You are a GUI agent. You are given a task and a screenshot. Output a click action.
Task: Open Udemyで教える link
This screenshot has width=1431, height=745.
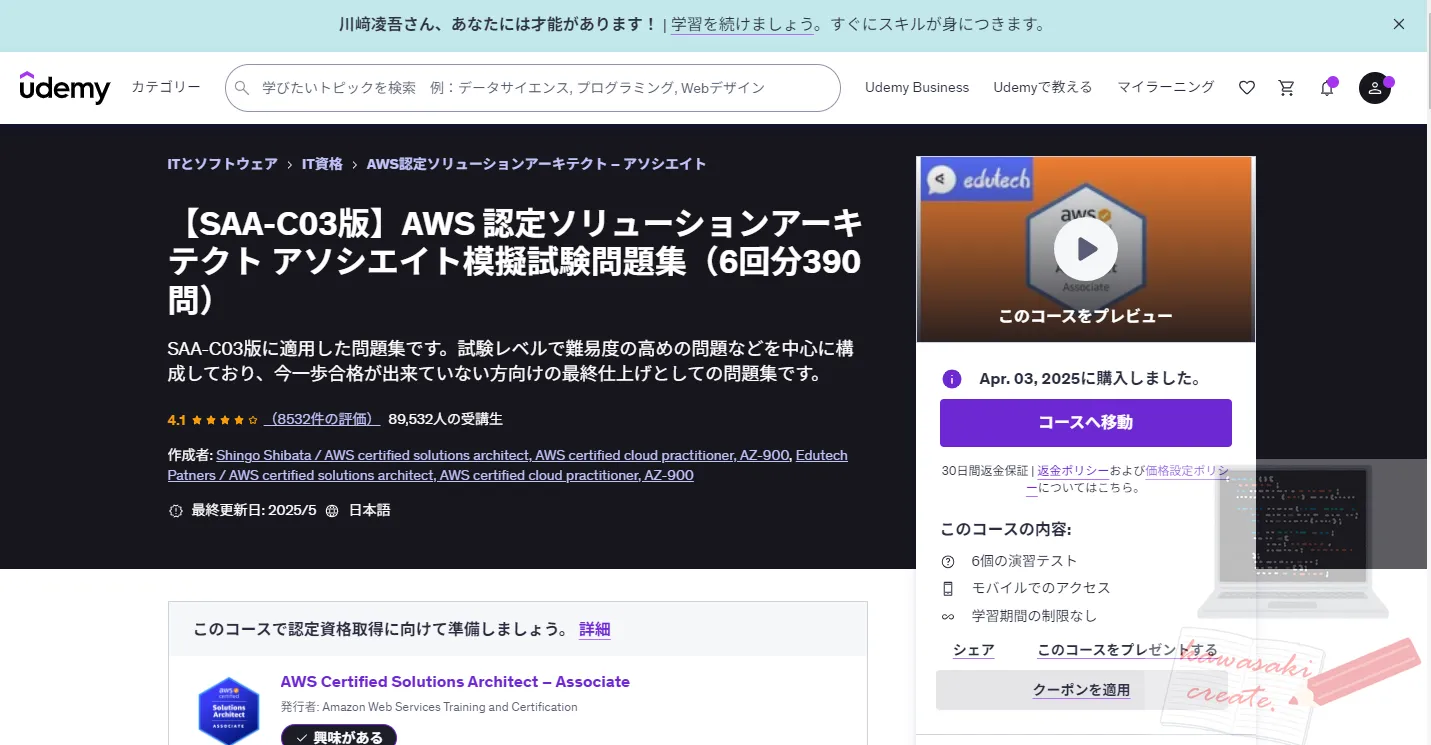pyautogui.click(x=1043, y=87)
